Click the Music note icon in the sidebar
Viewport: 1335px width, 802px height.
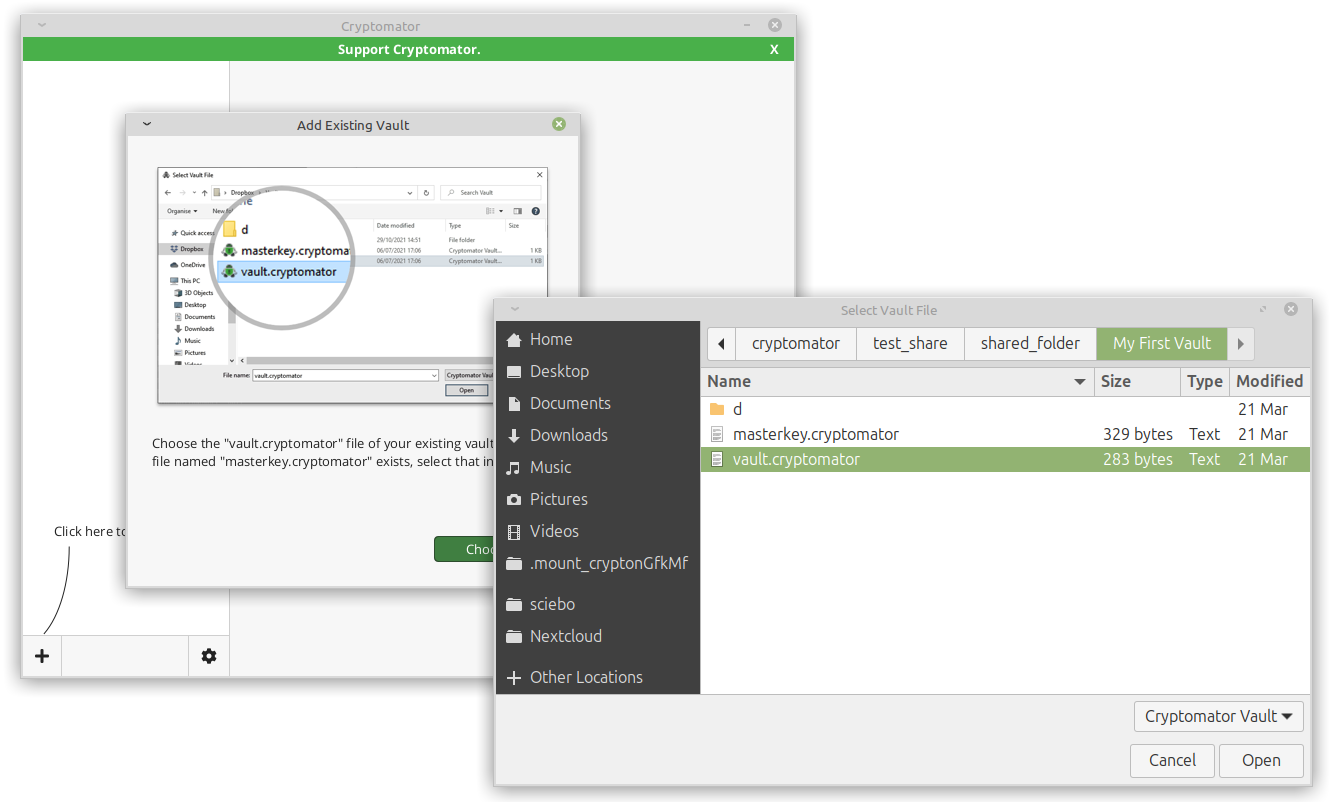(x=514, y=467)
